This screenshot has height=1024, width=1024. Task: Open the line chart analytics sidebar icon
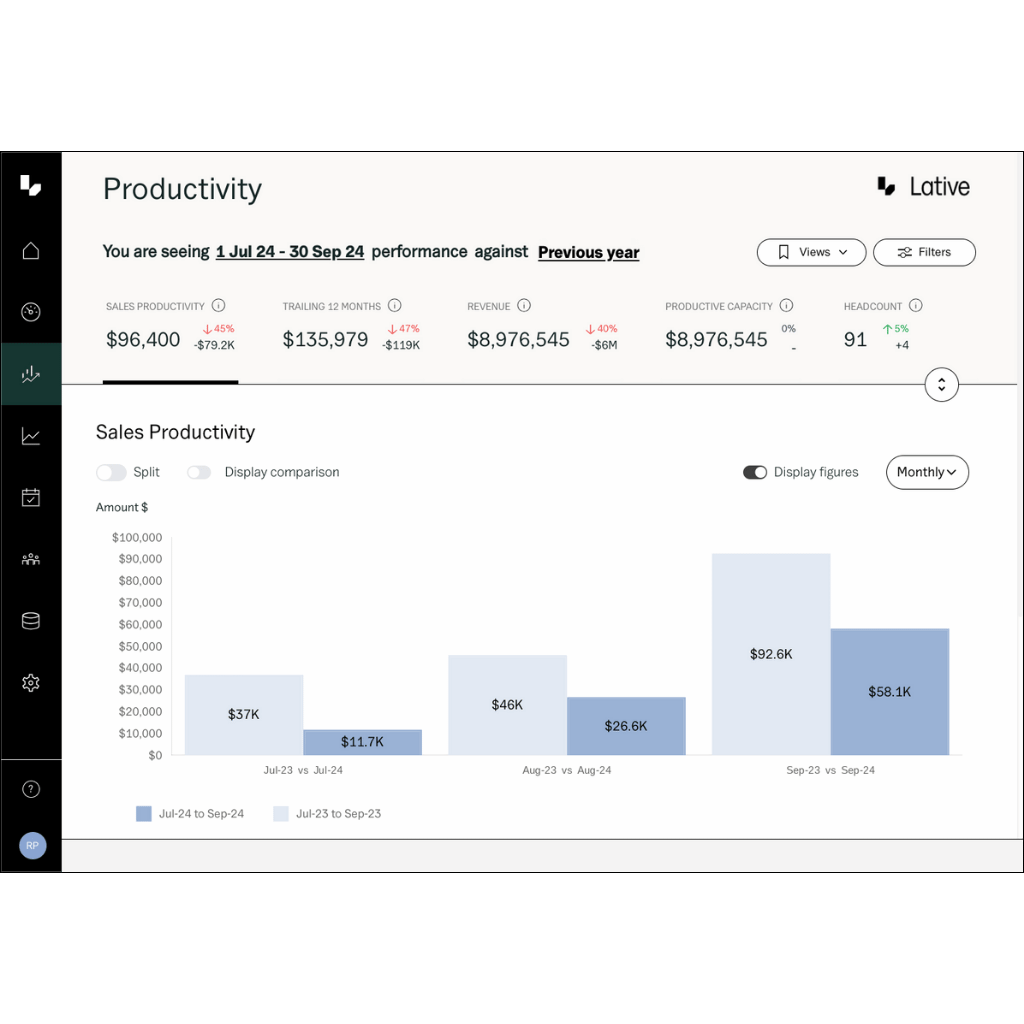click(30, 436)
